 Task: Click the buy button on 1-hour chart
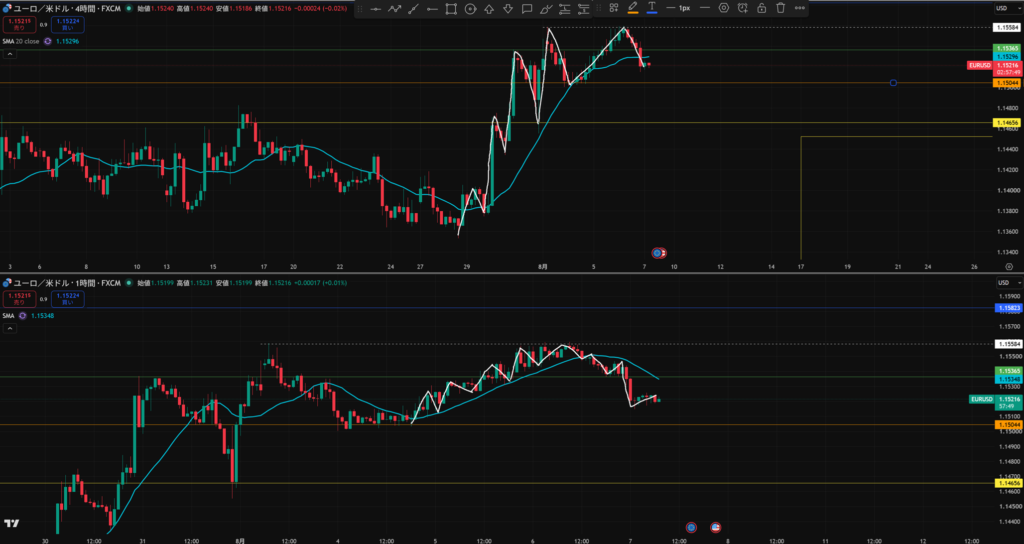click(68, 299)
